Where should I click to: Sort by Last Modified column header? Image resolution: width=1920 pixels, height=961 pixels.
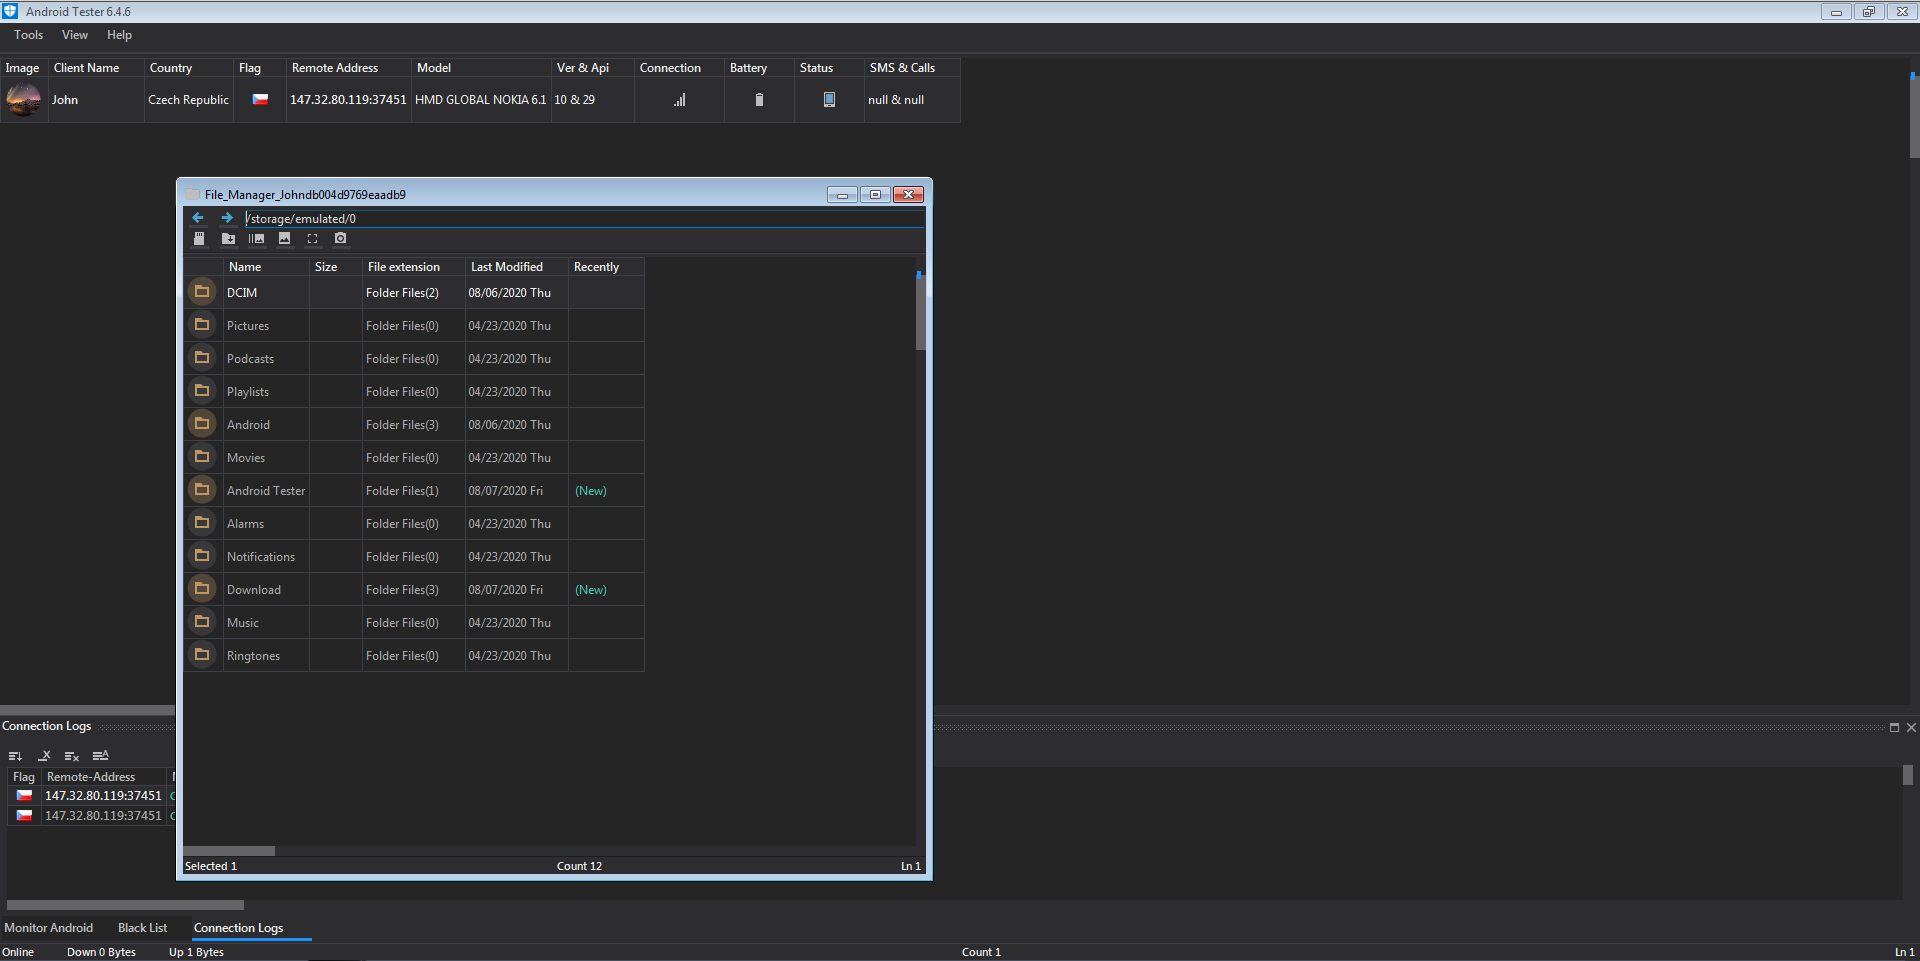click(x=517, y=267)
